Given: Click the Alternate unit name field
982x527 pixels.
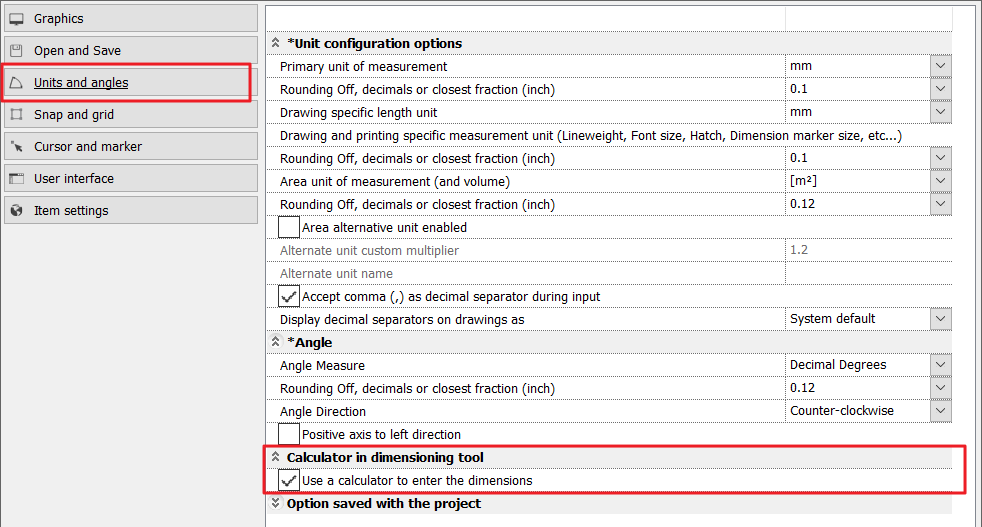Looking at the screenshot, I should coord(867,274).
